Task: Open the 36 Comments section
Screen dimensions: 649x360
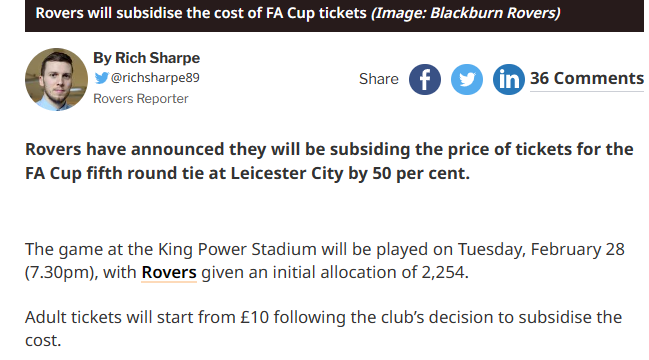Action: pyautogui.click(x=587, y=79)
